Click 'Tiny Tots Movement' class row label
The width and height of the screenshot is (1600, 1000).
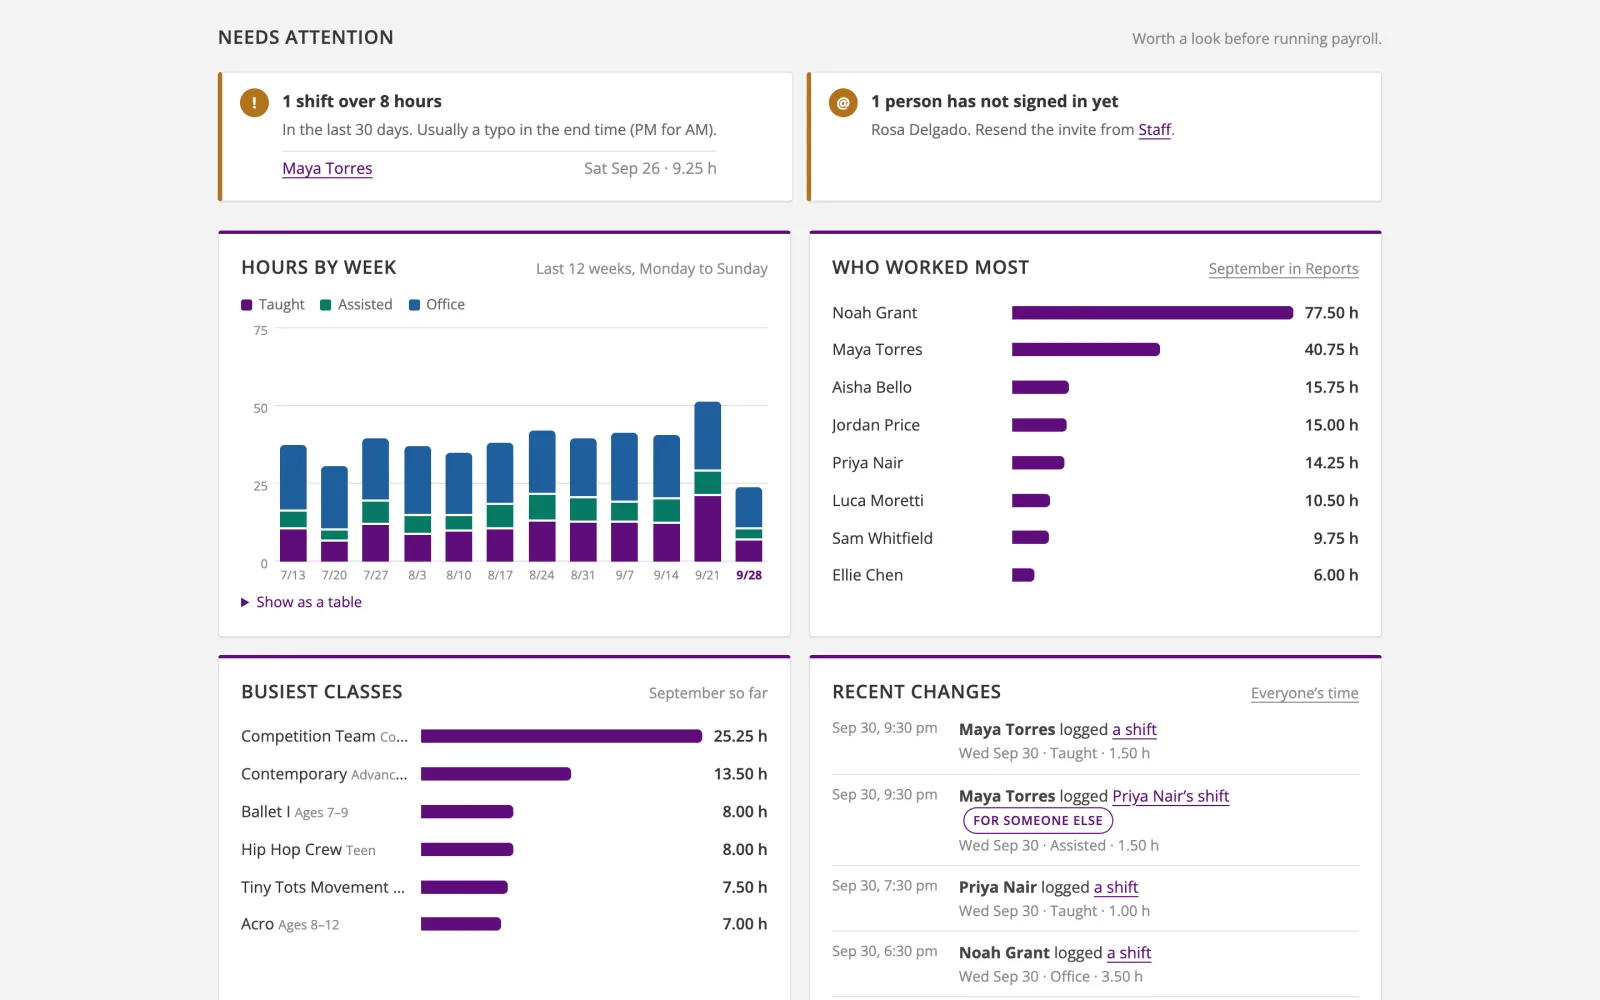[323, 887]
